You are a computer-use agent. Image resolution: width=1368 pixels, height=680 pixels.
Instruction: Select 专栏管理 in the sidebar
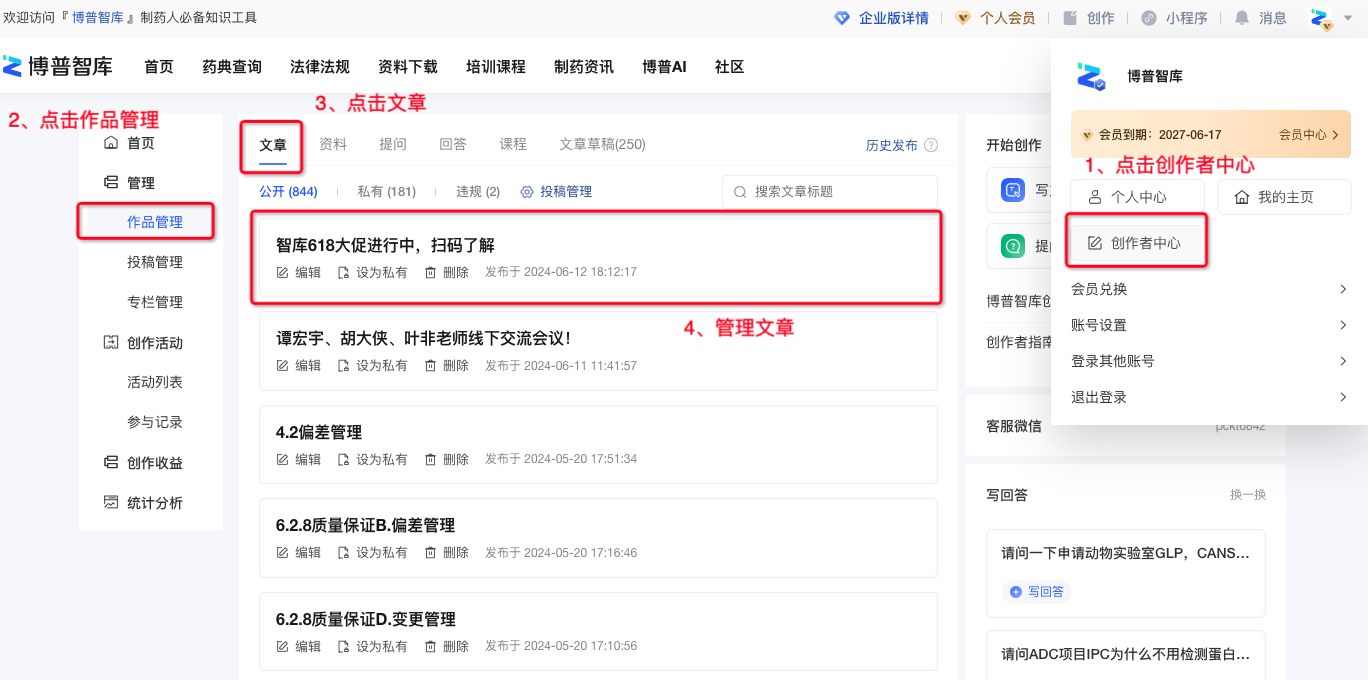155,302
